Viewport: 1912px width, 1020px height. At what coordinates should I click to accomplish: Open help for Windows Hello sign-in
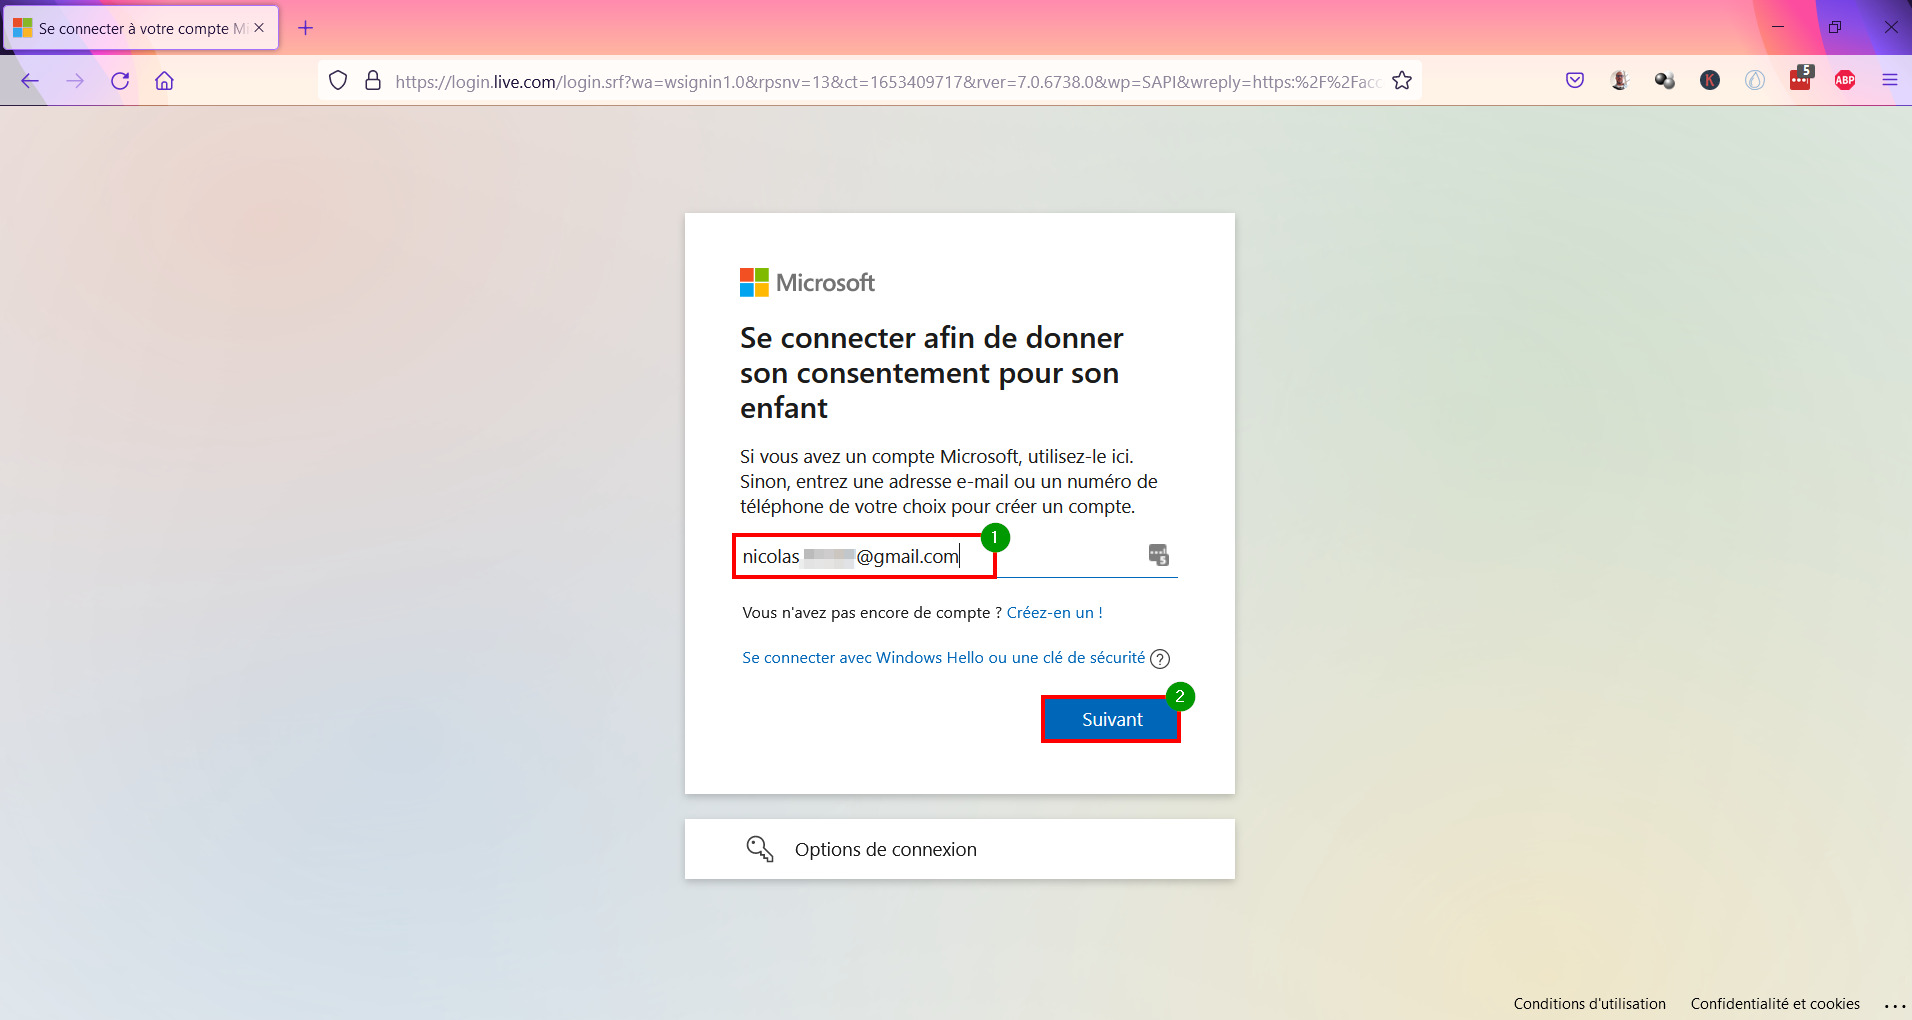[1160, 659]
